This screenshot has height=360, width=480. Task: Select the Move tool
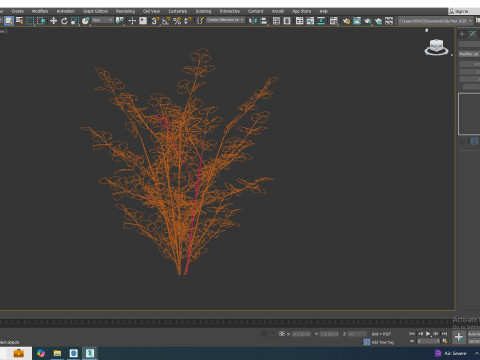coord(53,21)
